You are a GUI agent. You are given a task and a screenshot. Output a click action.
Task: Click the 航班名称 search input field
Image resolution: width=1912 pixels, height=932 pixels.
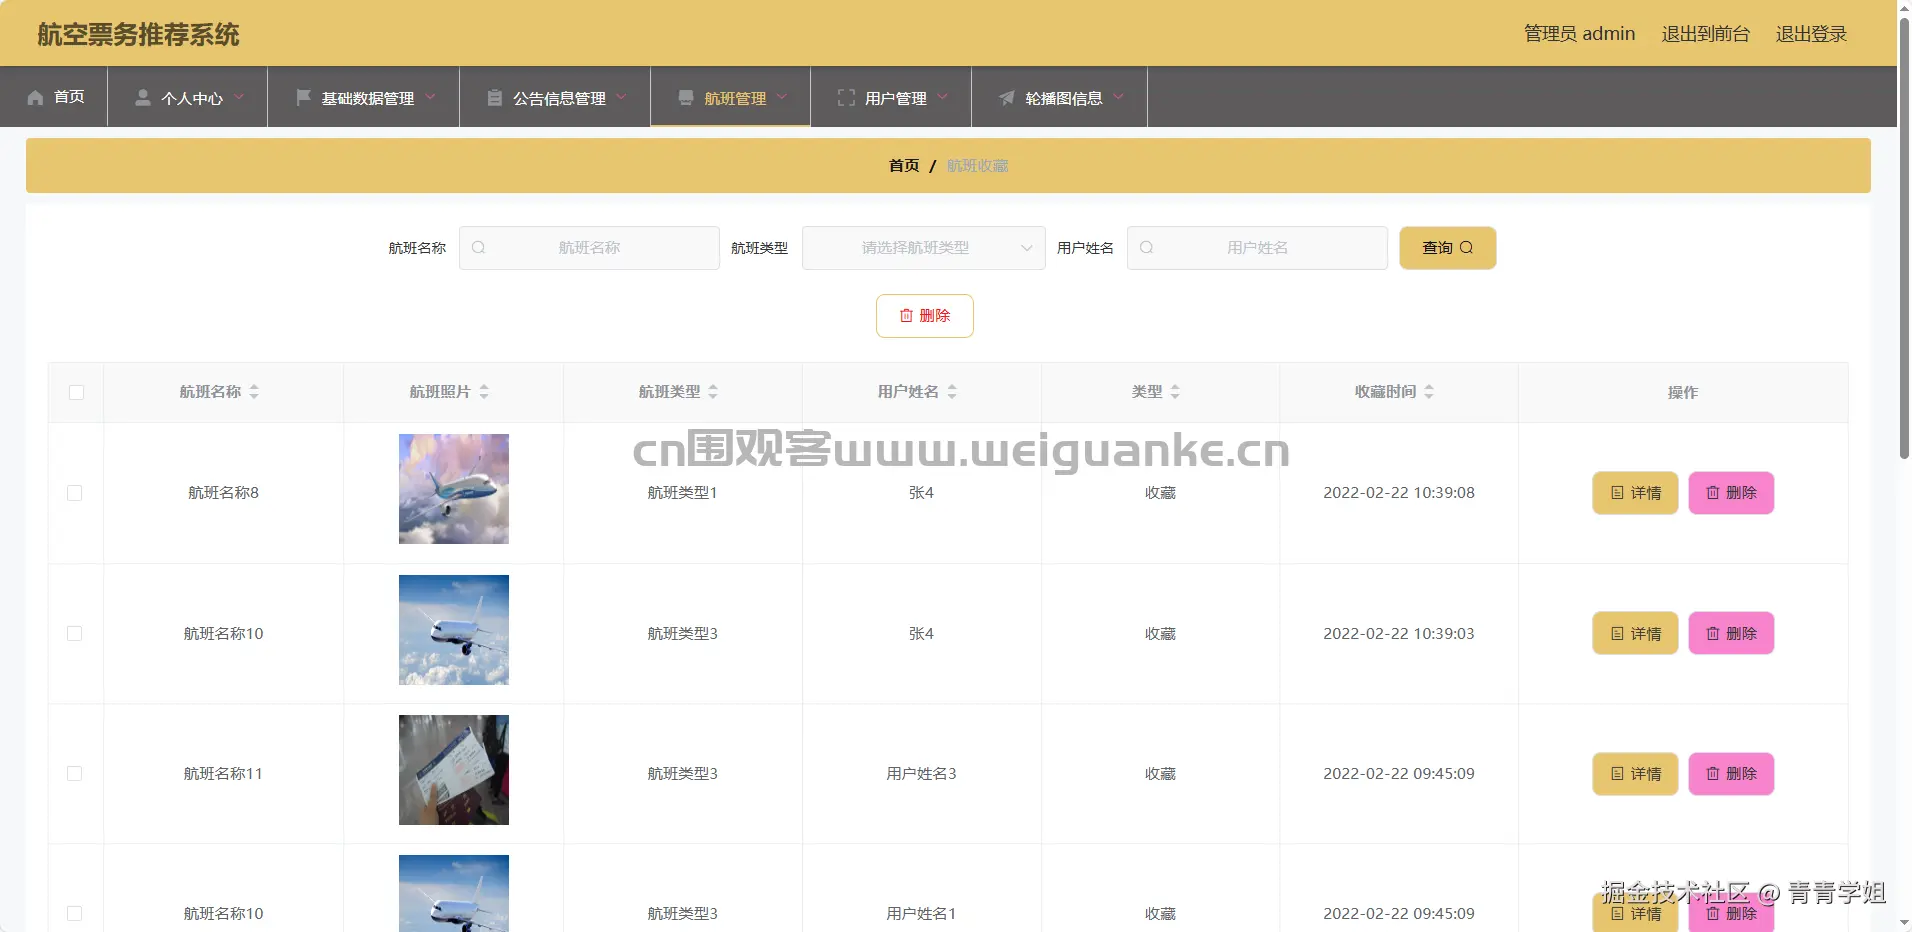[589, 248]
